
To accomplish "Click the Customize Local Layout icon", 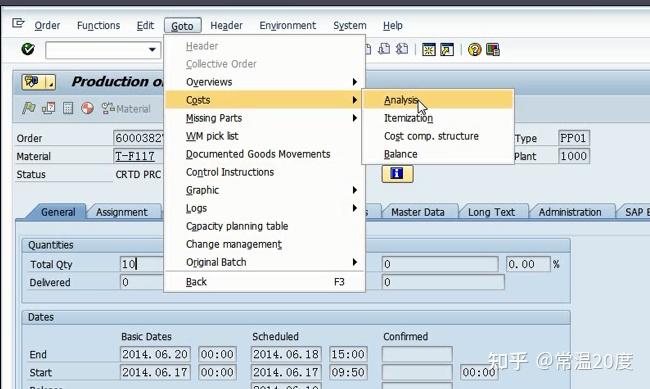I will point(493,50).
